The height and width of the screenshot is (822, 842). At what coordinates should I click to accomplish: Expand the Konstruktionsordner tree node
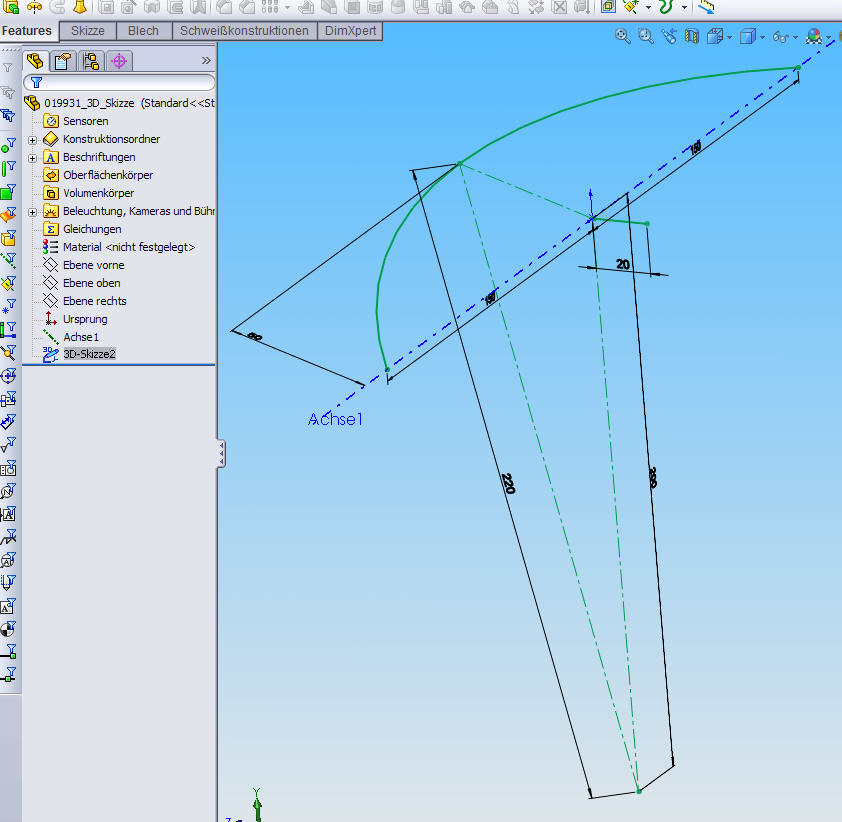tap(33, 139)
